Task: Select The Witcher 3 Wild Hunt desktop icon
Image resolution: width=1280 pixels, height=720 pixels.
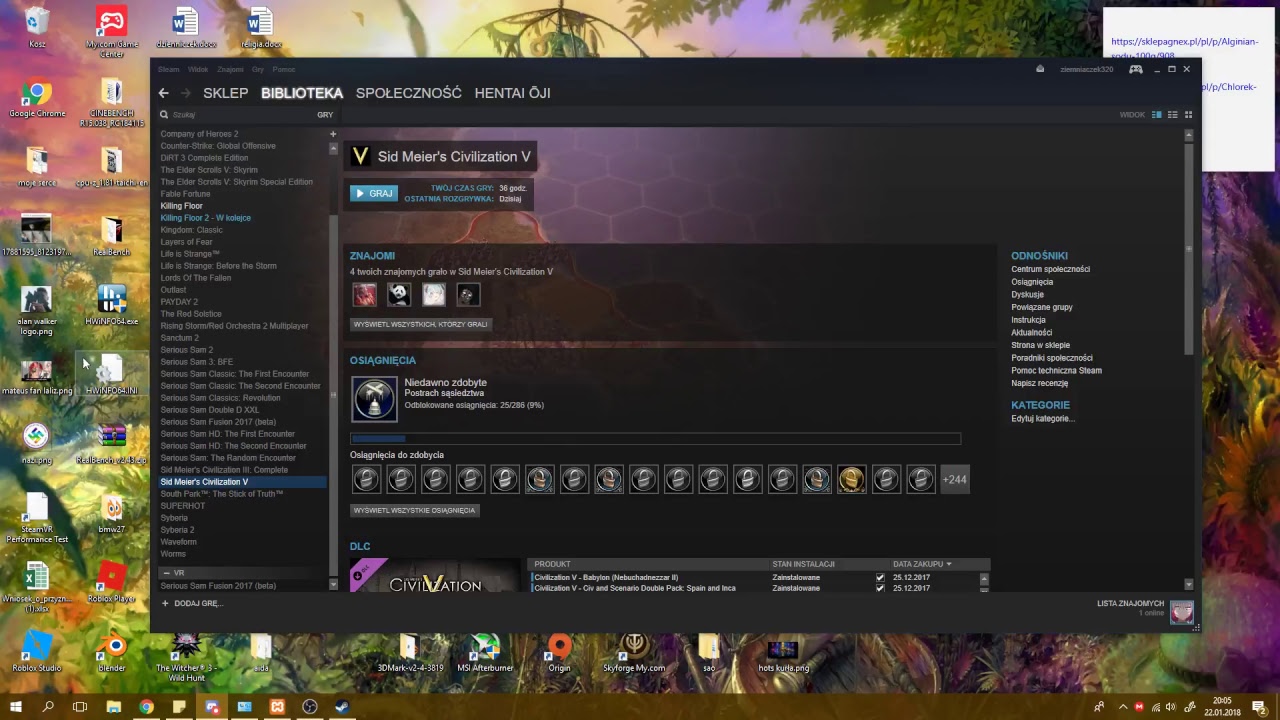Action: pos(186,658)
